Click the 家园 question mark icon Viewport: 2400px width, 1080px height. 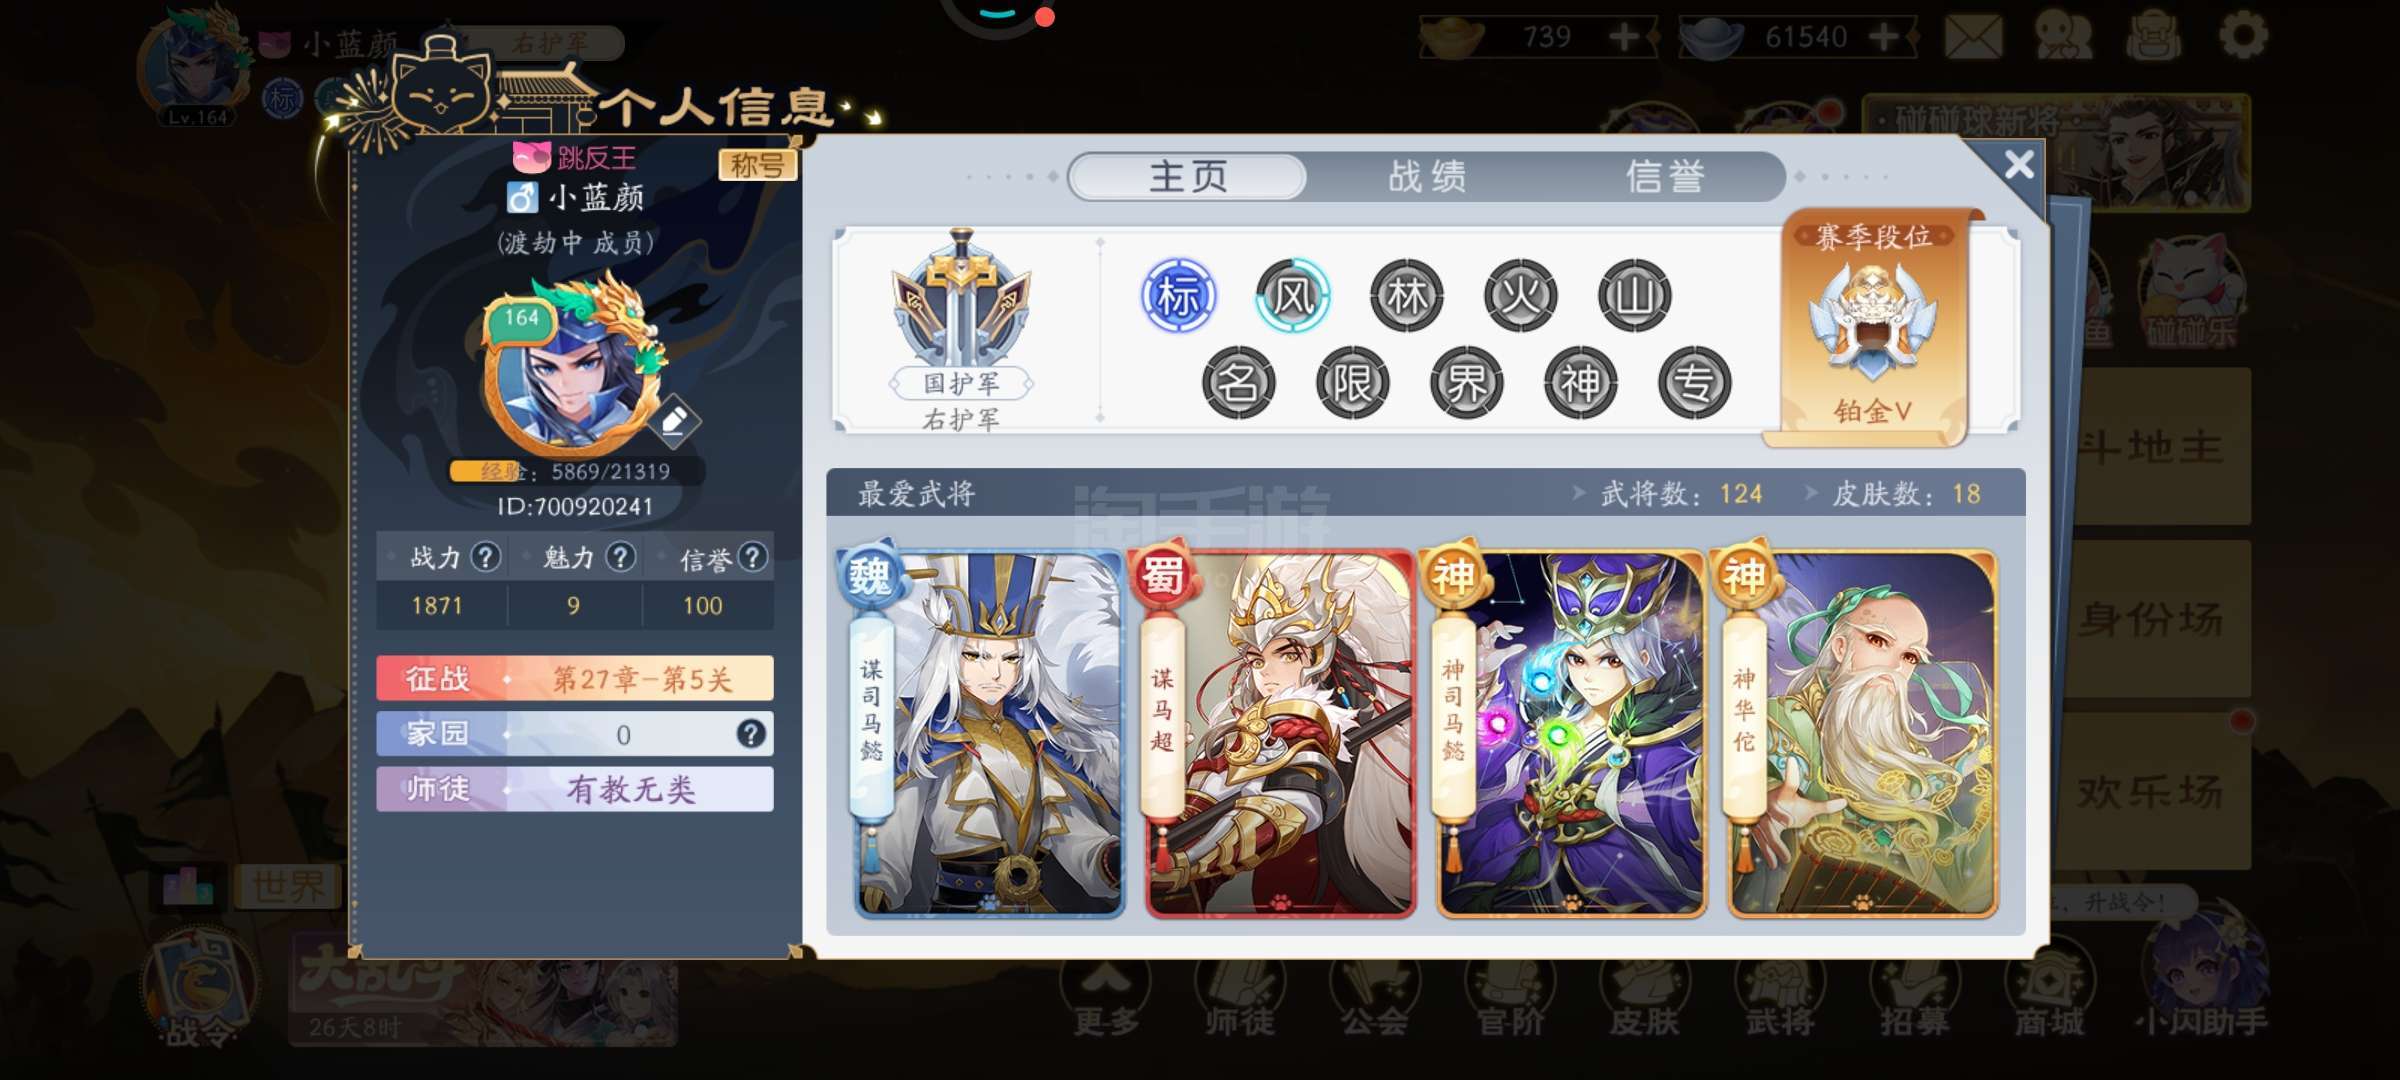pos(751,734)
